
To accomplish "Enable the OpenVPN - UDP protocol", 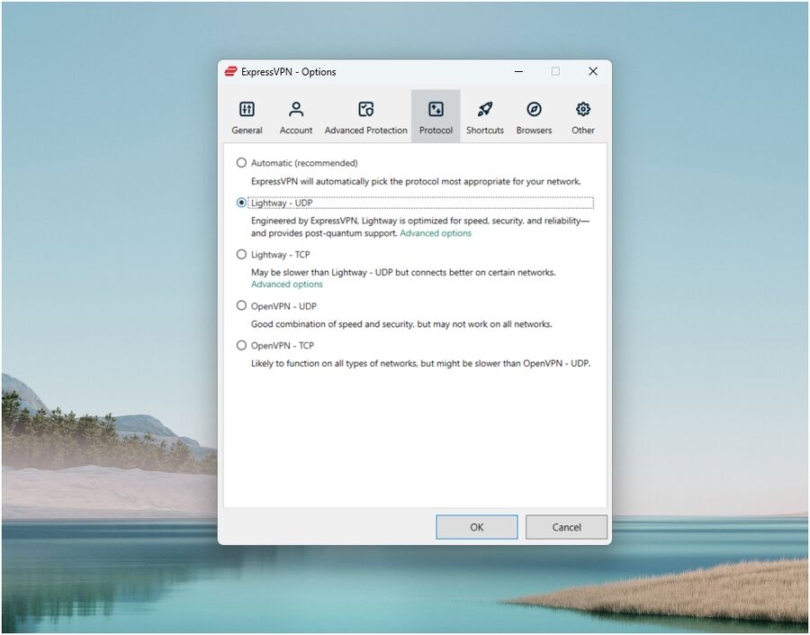I will click(x=241, y=306).
